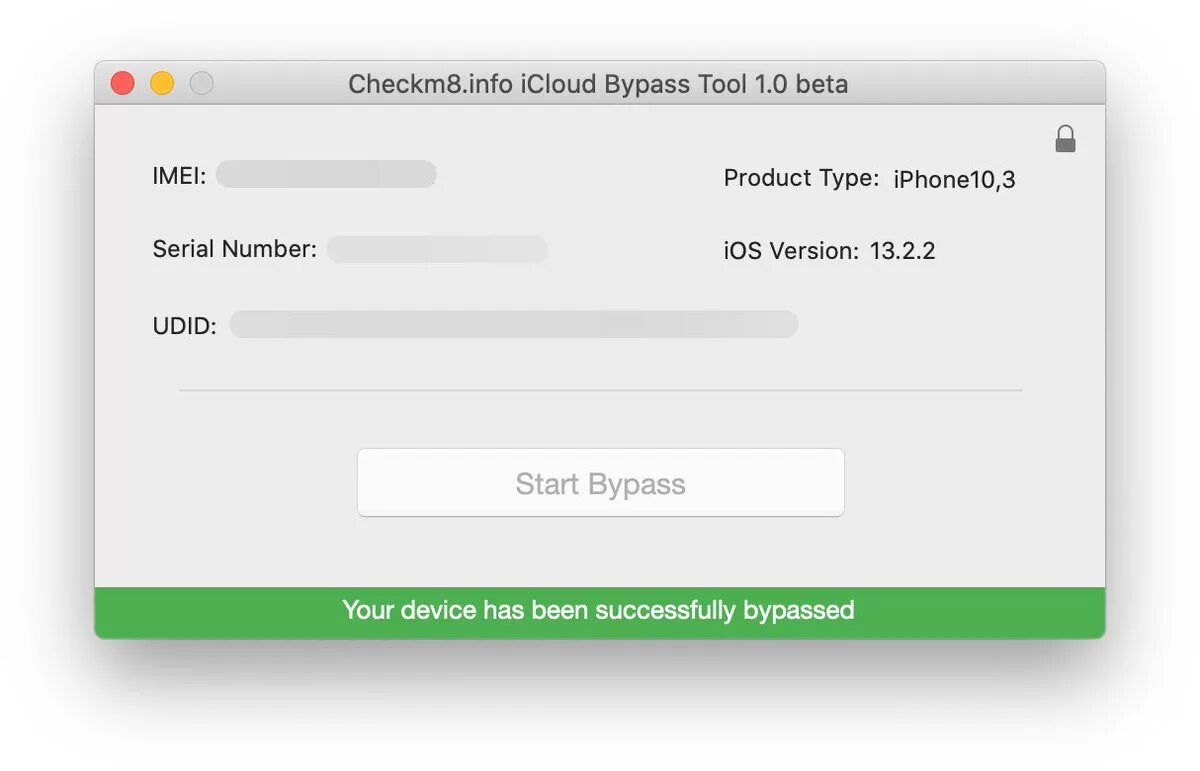The image size is (1200, 771).
Task: Minimize the window with the yellow button
Action: [x=162, y=84]
